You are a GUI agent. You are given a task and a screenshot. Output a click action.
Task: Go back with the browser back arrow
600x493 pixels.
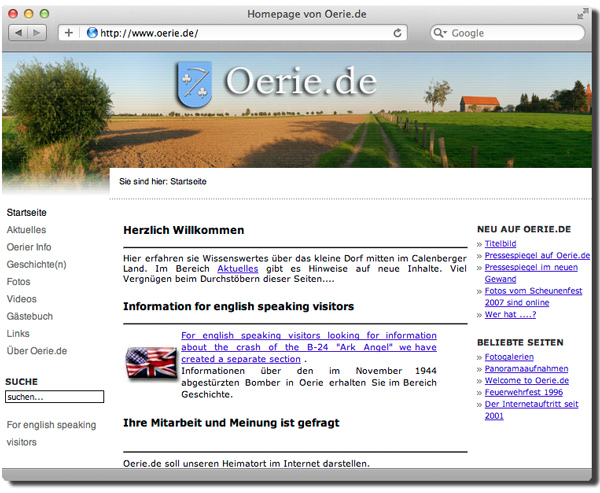pos(18,33)
